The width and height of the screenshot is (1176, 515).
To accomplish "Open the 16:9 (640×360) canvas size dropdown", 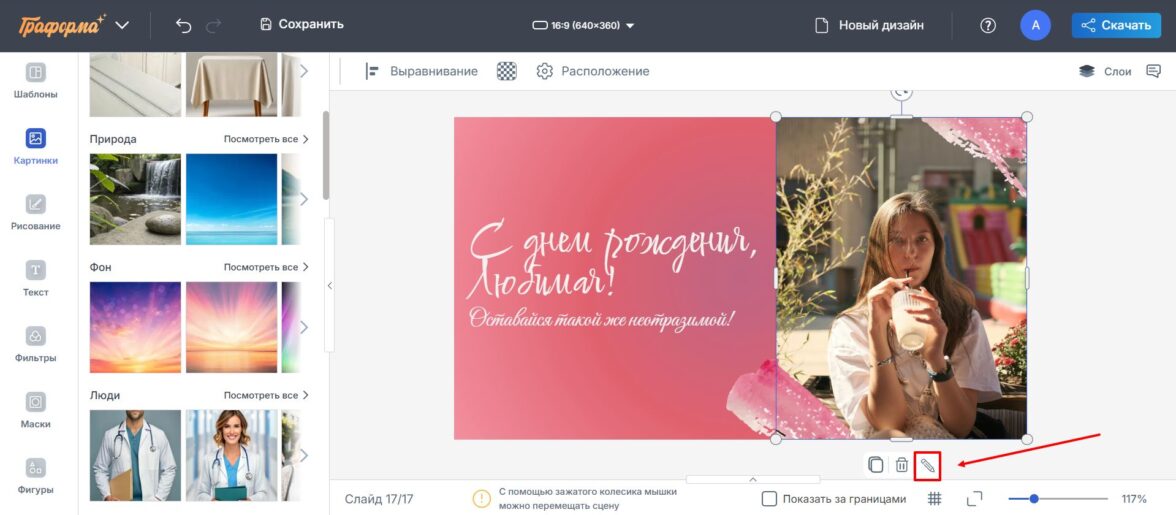I will 584,25.
